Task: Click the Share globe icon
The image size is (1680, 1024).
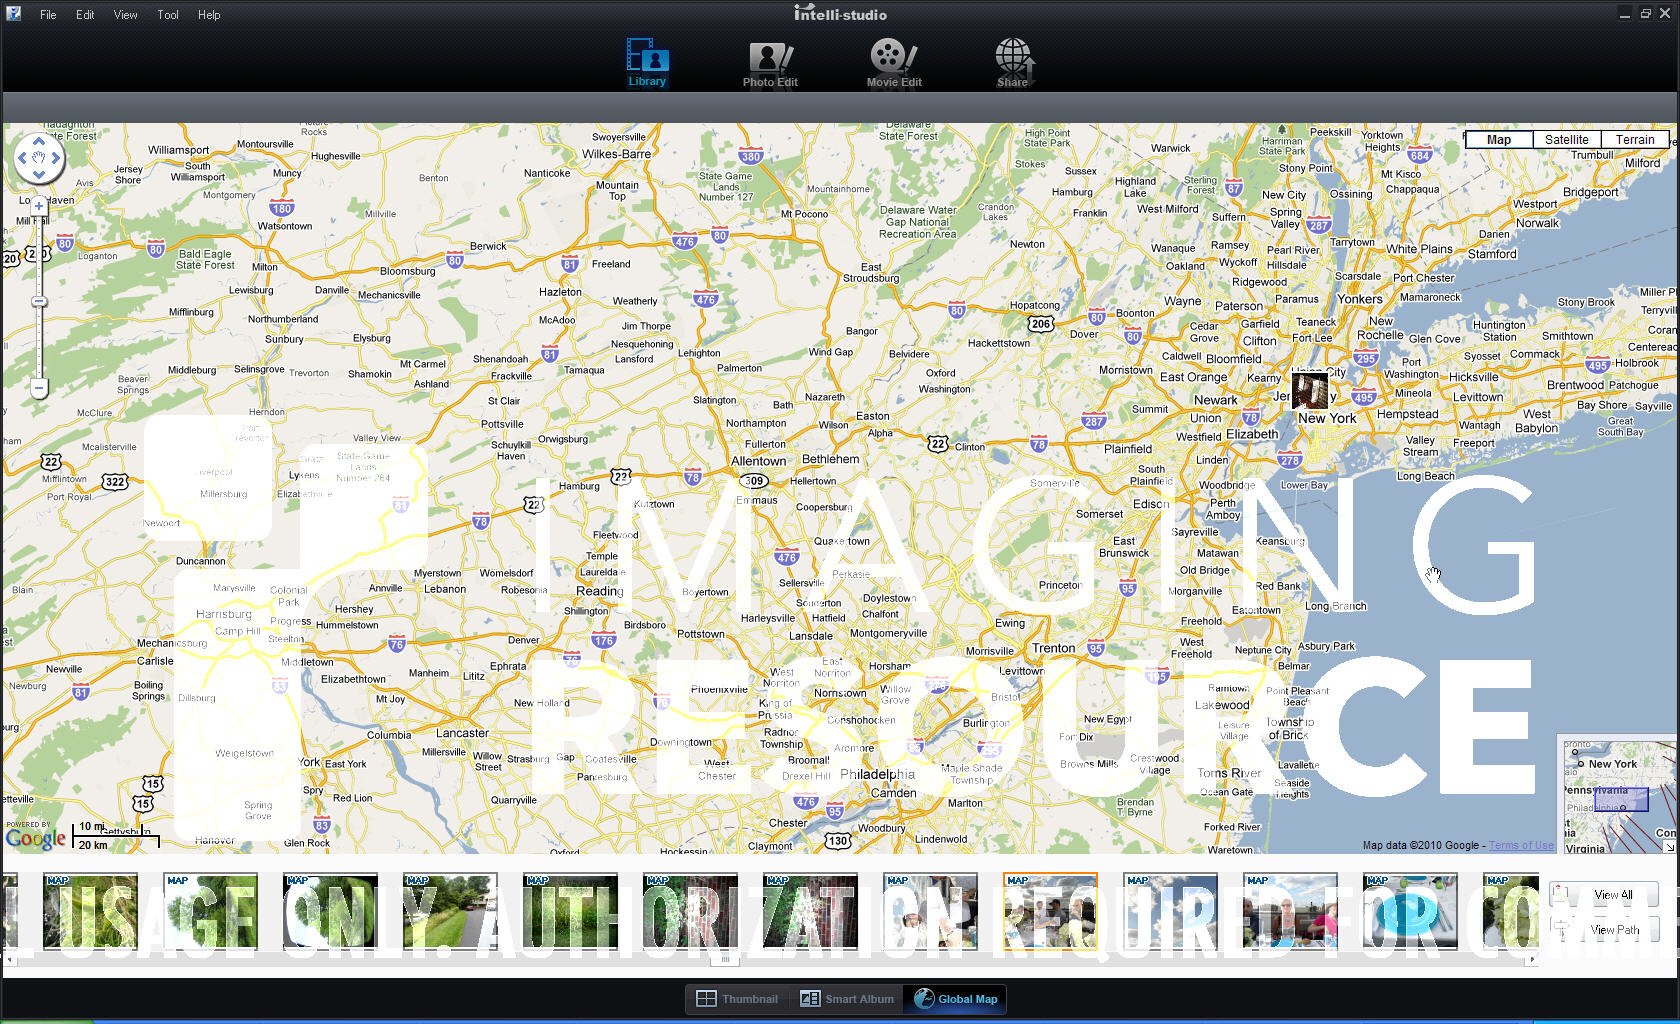Action: (x=1013, y=63)
